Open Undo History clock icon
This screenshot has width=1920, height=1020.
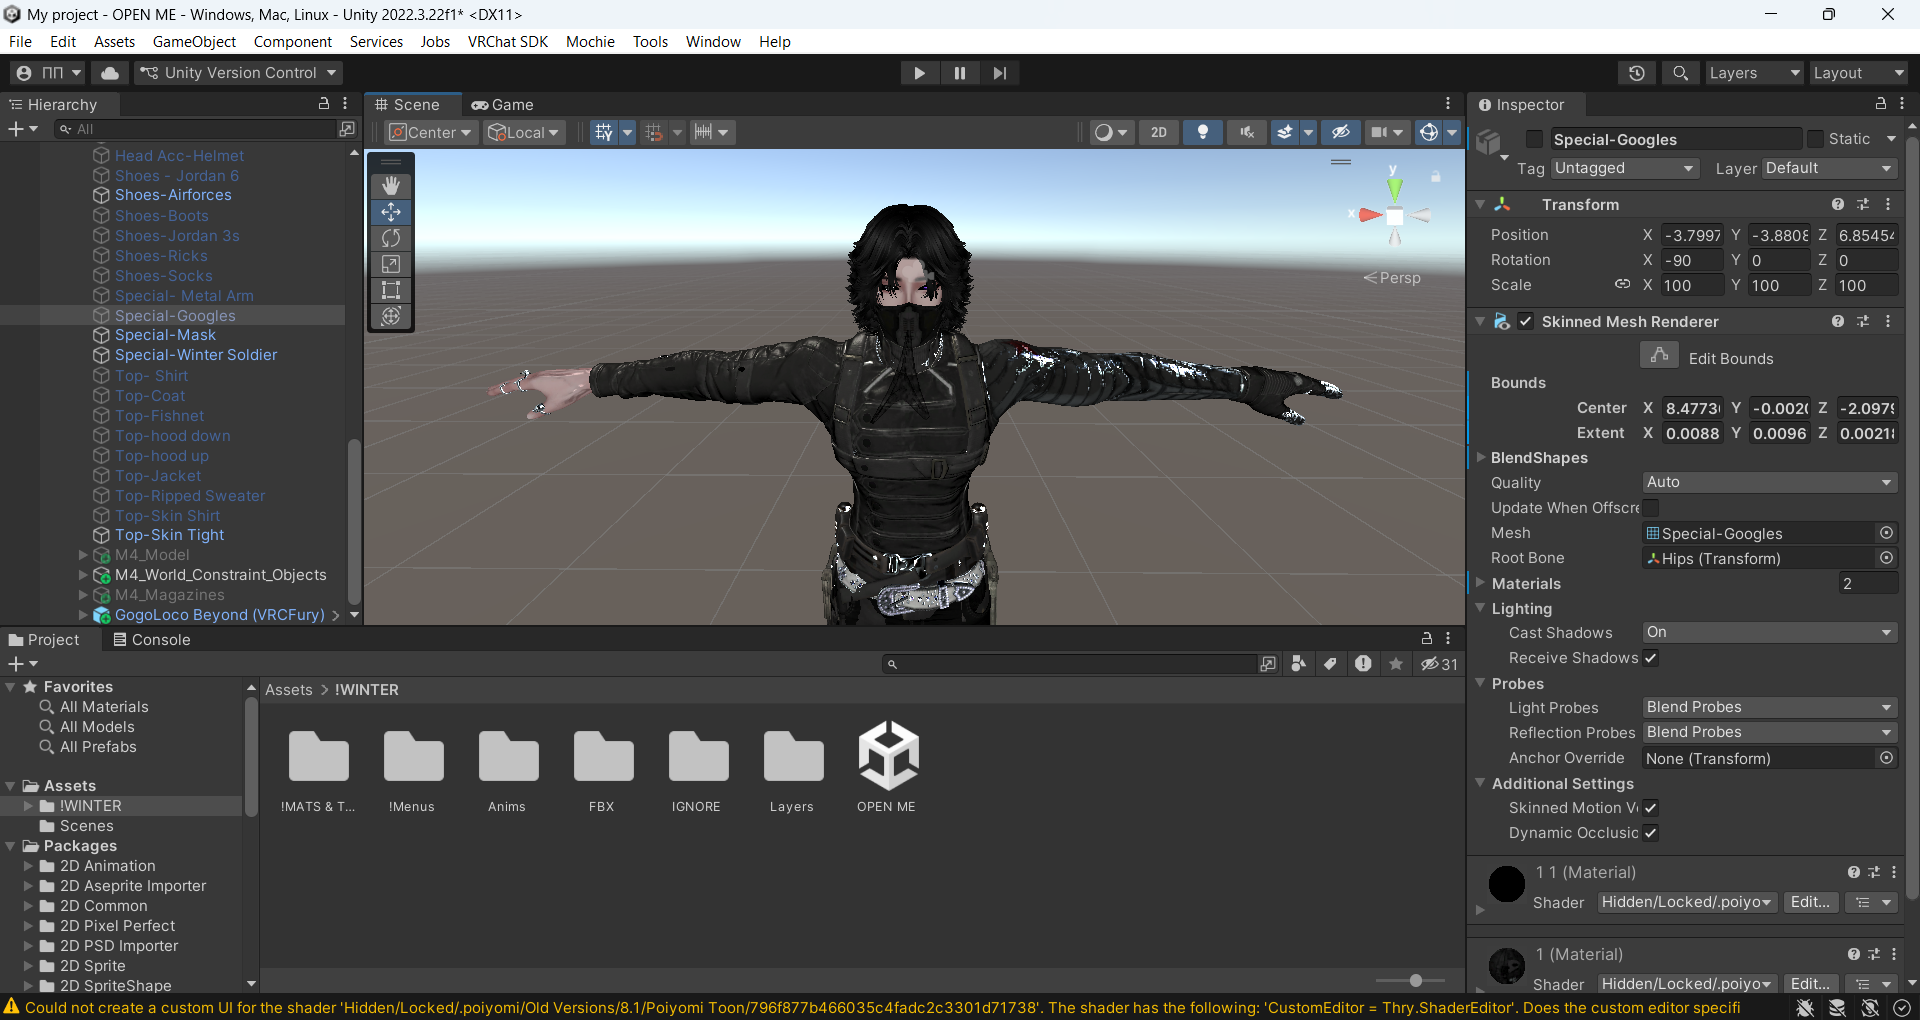[x=1637, y=73]
